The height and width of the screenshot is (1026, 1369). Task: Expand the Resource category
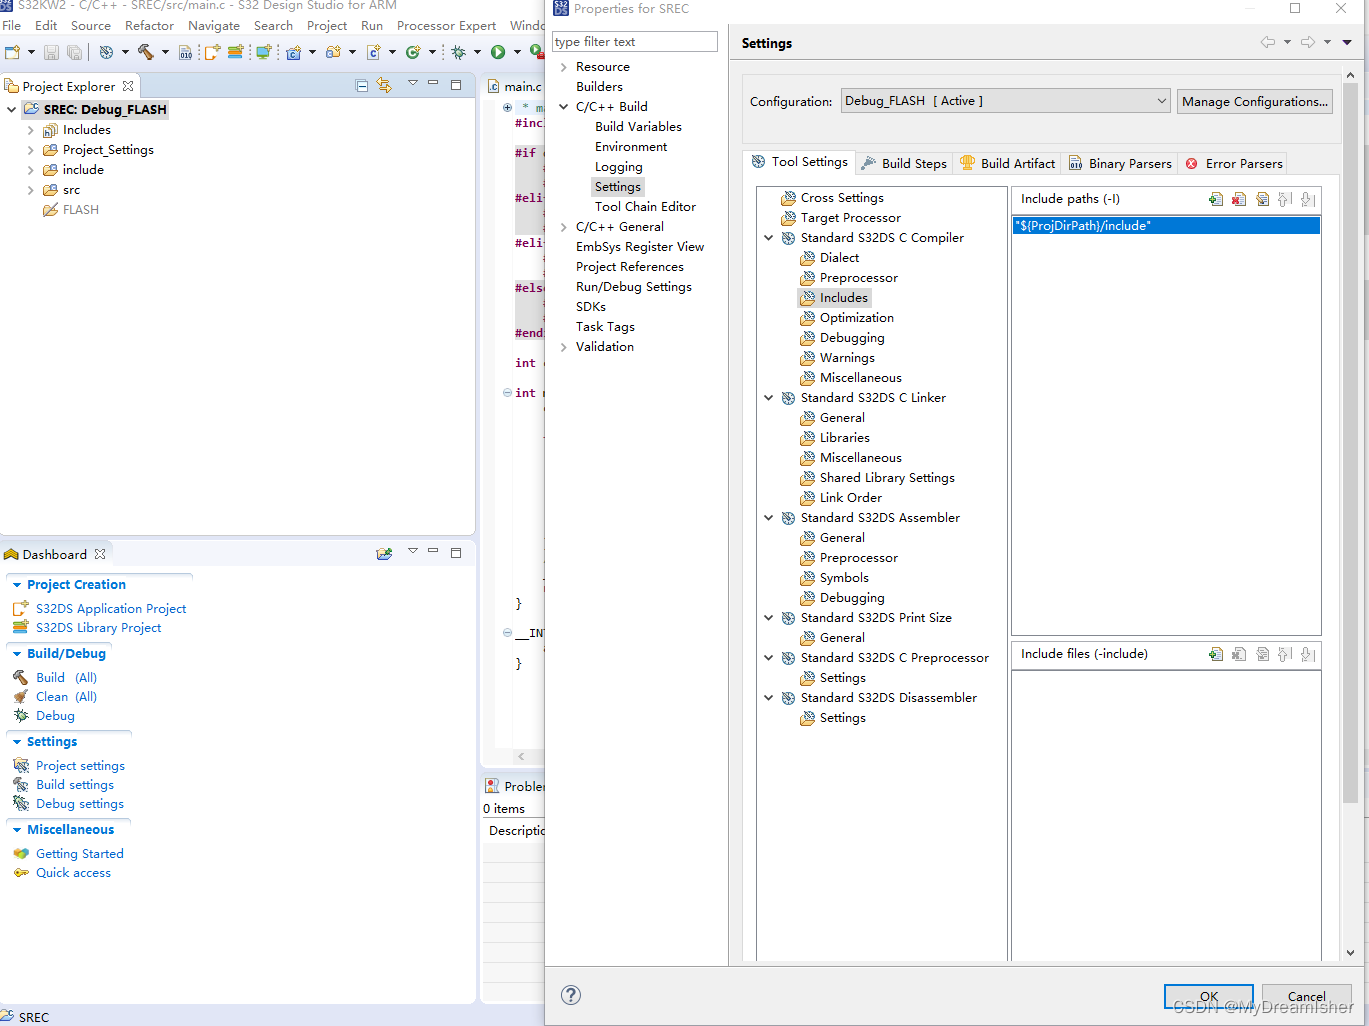pos(564,67)
